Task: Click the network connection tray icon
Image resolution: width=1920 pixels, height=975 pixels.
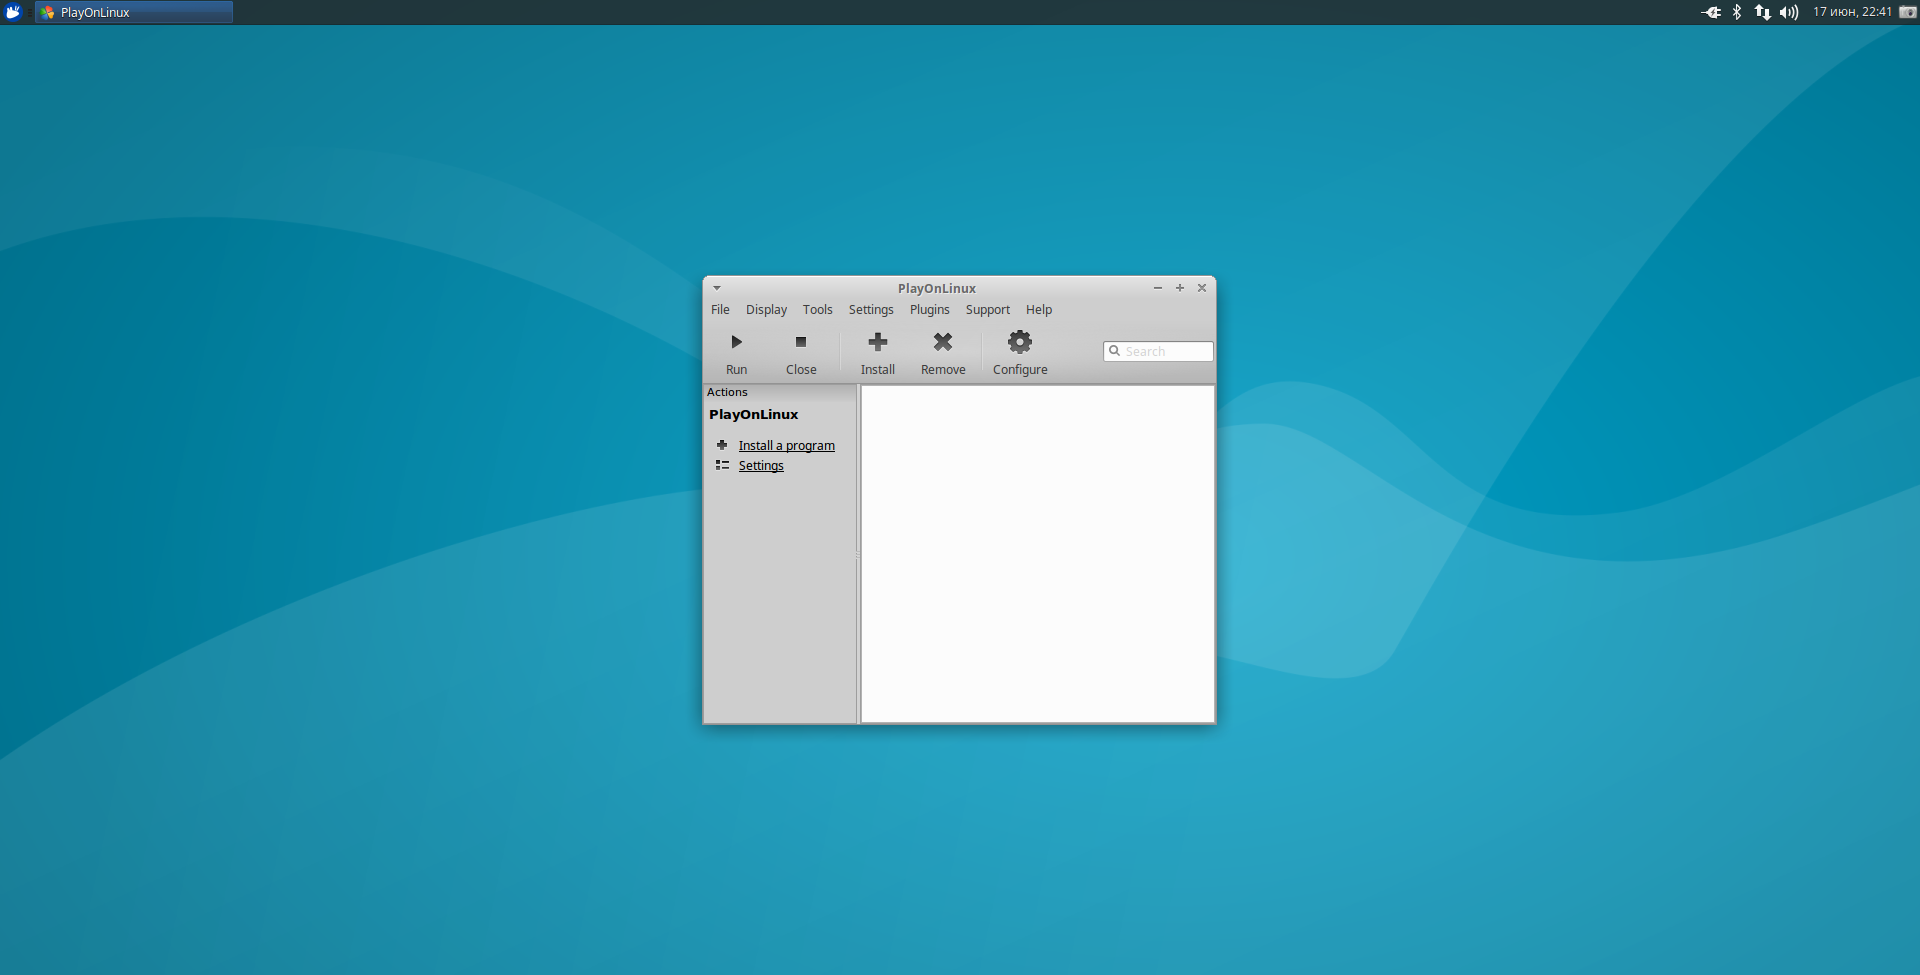Action: (x=1762, y=12)
